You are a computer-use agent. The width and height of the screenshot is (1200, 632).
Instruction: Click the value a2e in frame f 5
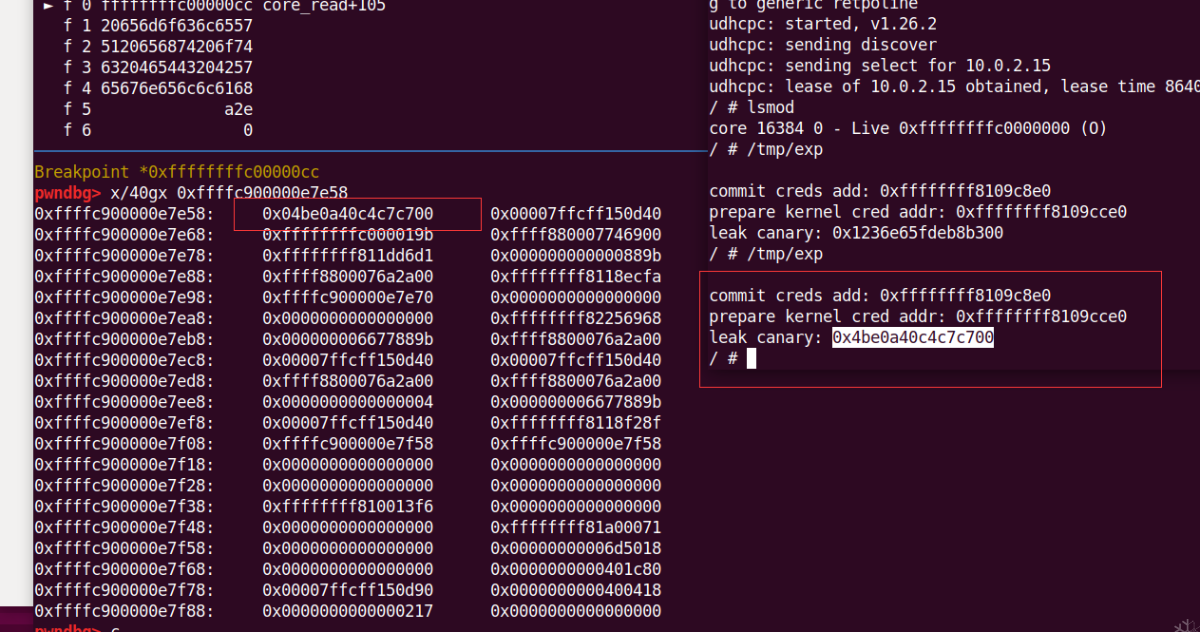coord(239,109)
